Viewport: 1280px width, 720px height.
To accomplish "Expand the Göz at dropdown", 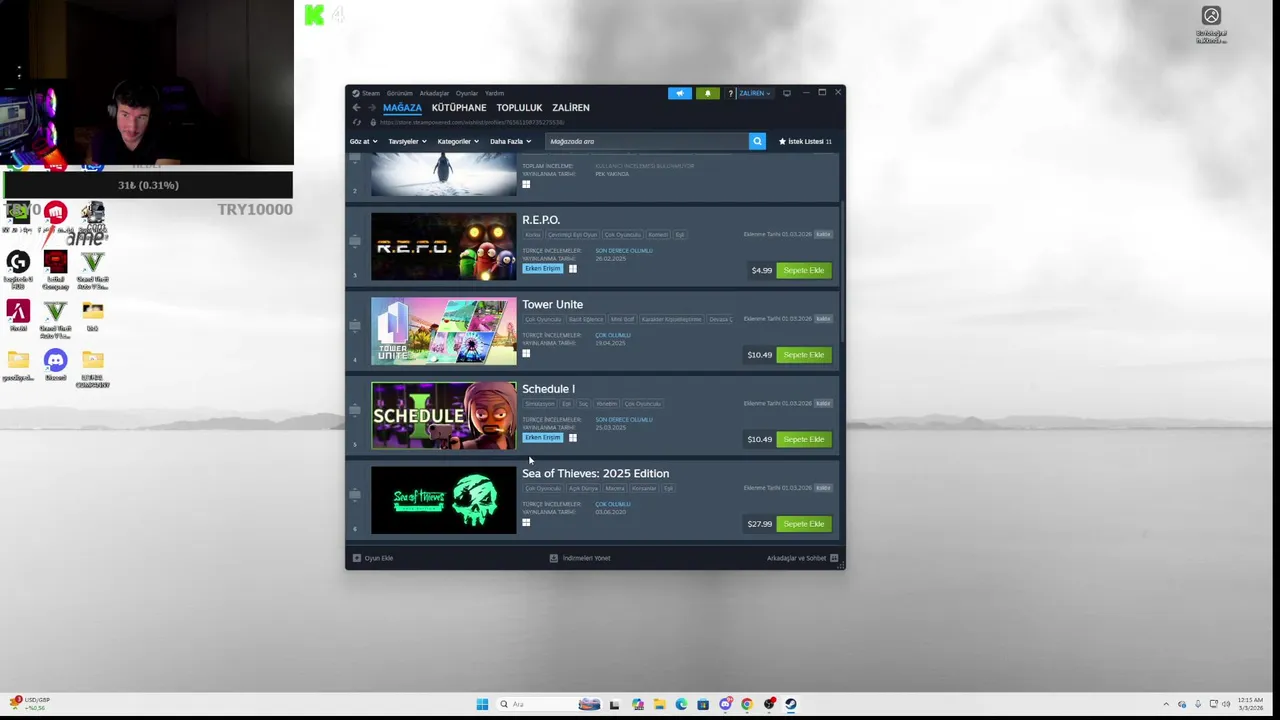I will tap(363, 141).
